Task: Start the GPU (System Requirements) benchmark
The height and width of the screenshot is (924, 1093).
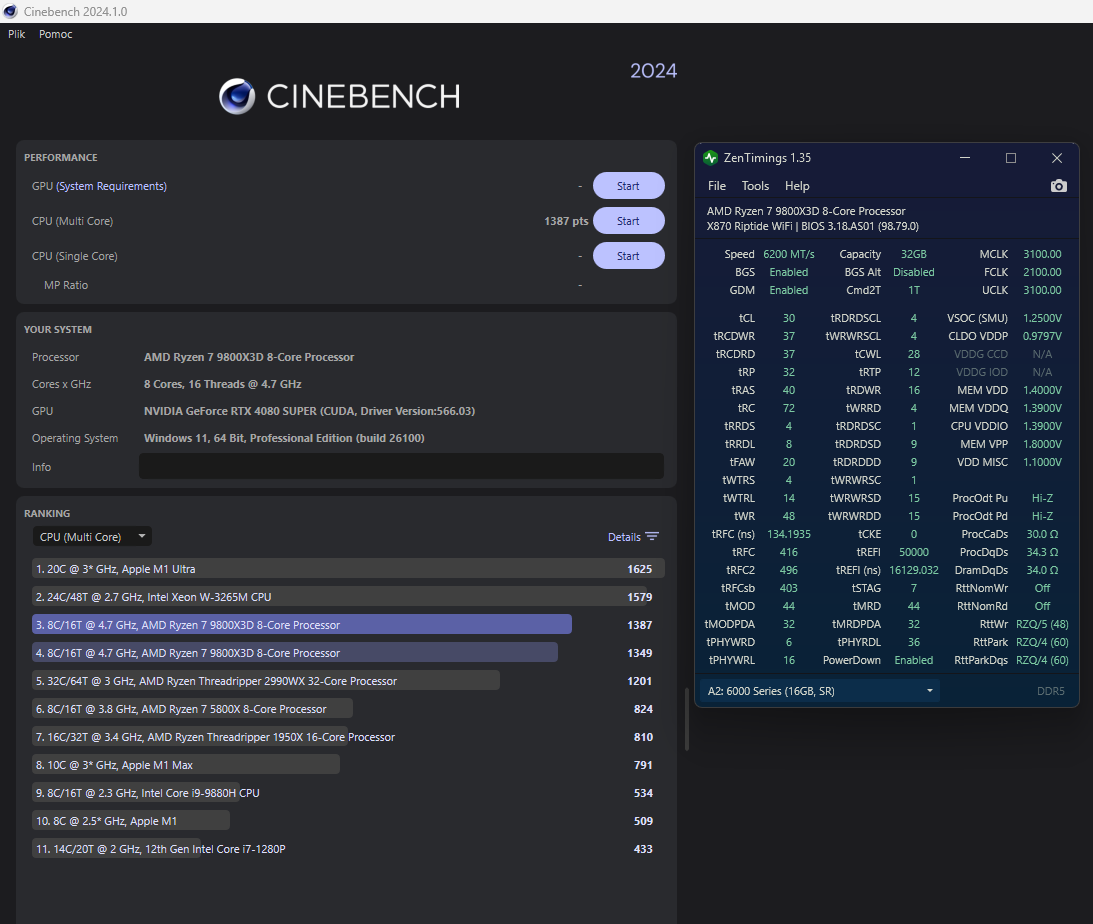Action: tap(628, 186)
